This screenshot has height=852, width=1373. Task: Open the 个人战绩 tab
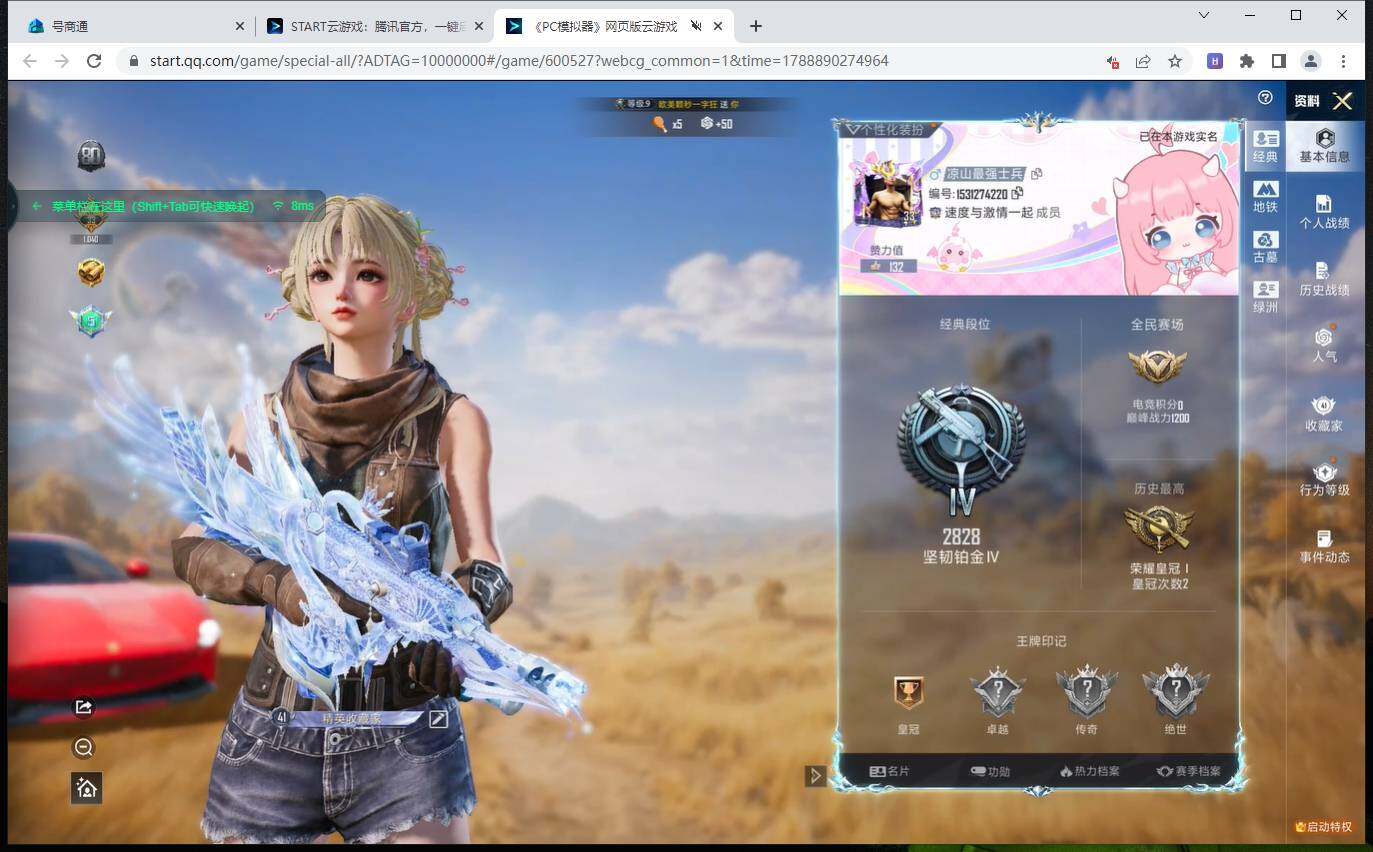coord(1325,212)
